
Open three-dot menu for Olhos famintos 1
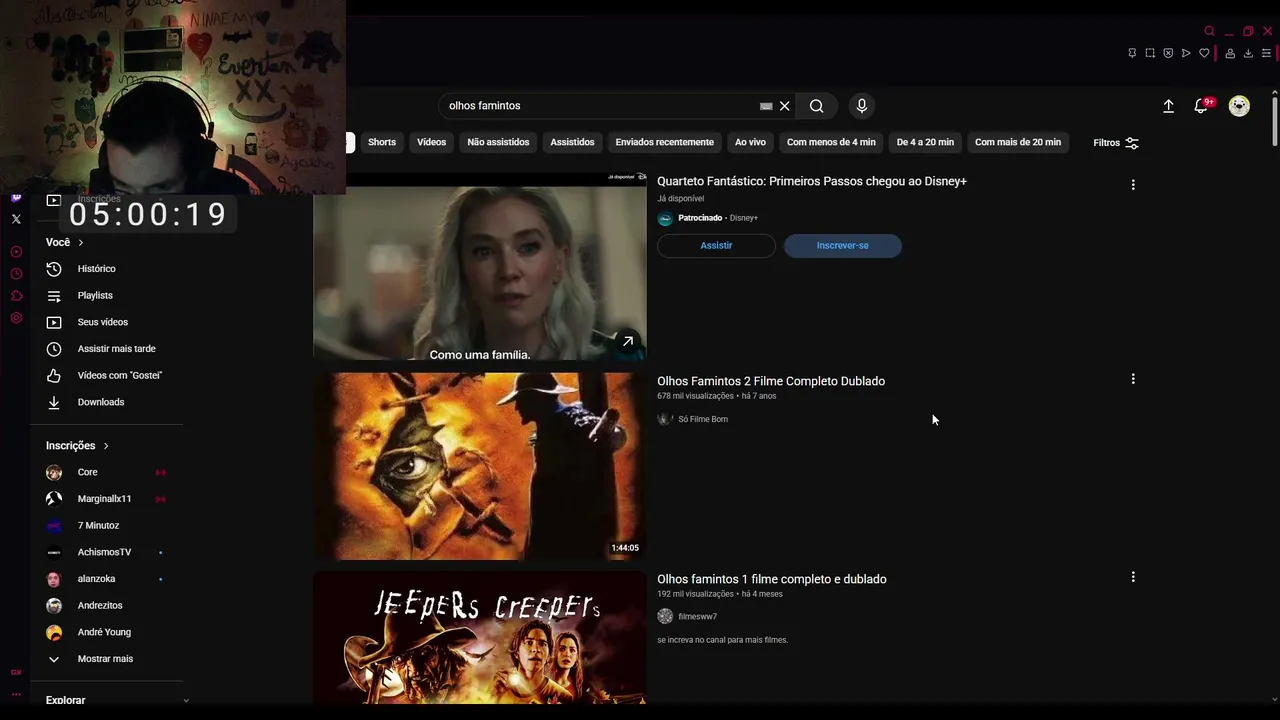point(1133,577)
